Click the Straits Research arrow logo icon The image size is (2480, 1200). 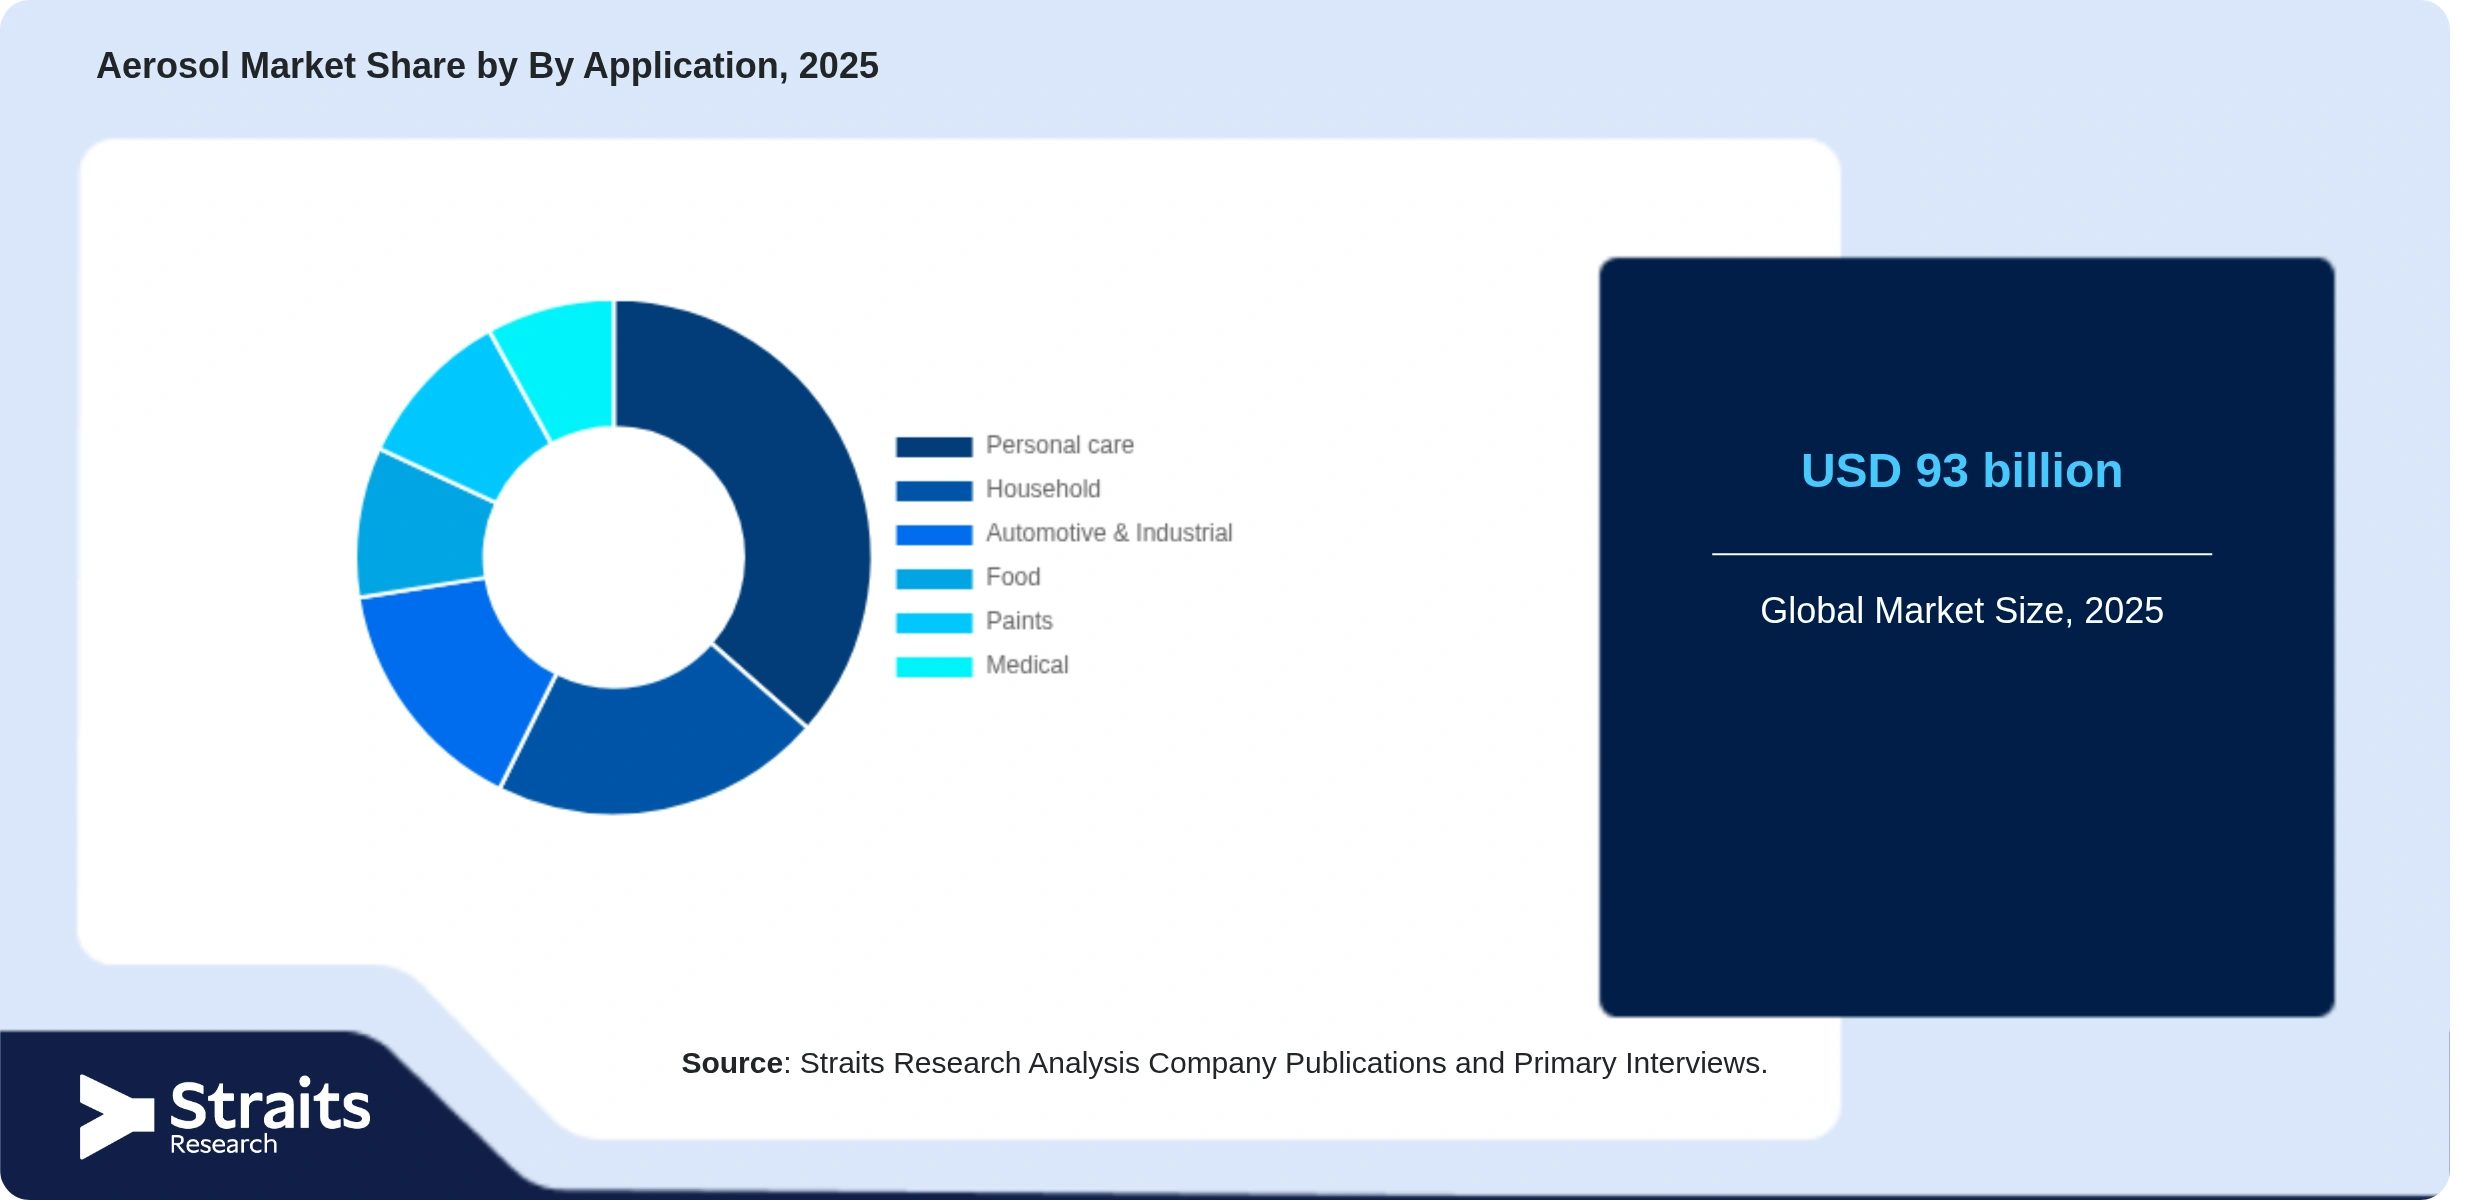click(116, 1117)
